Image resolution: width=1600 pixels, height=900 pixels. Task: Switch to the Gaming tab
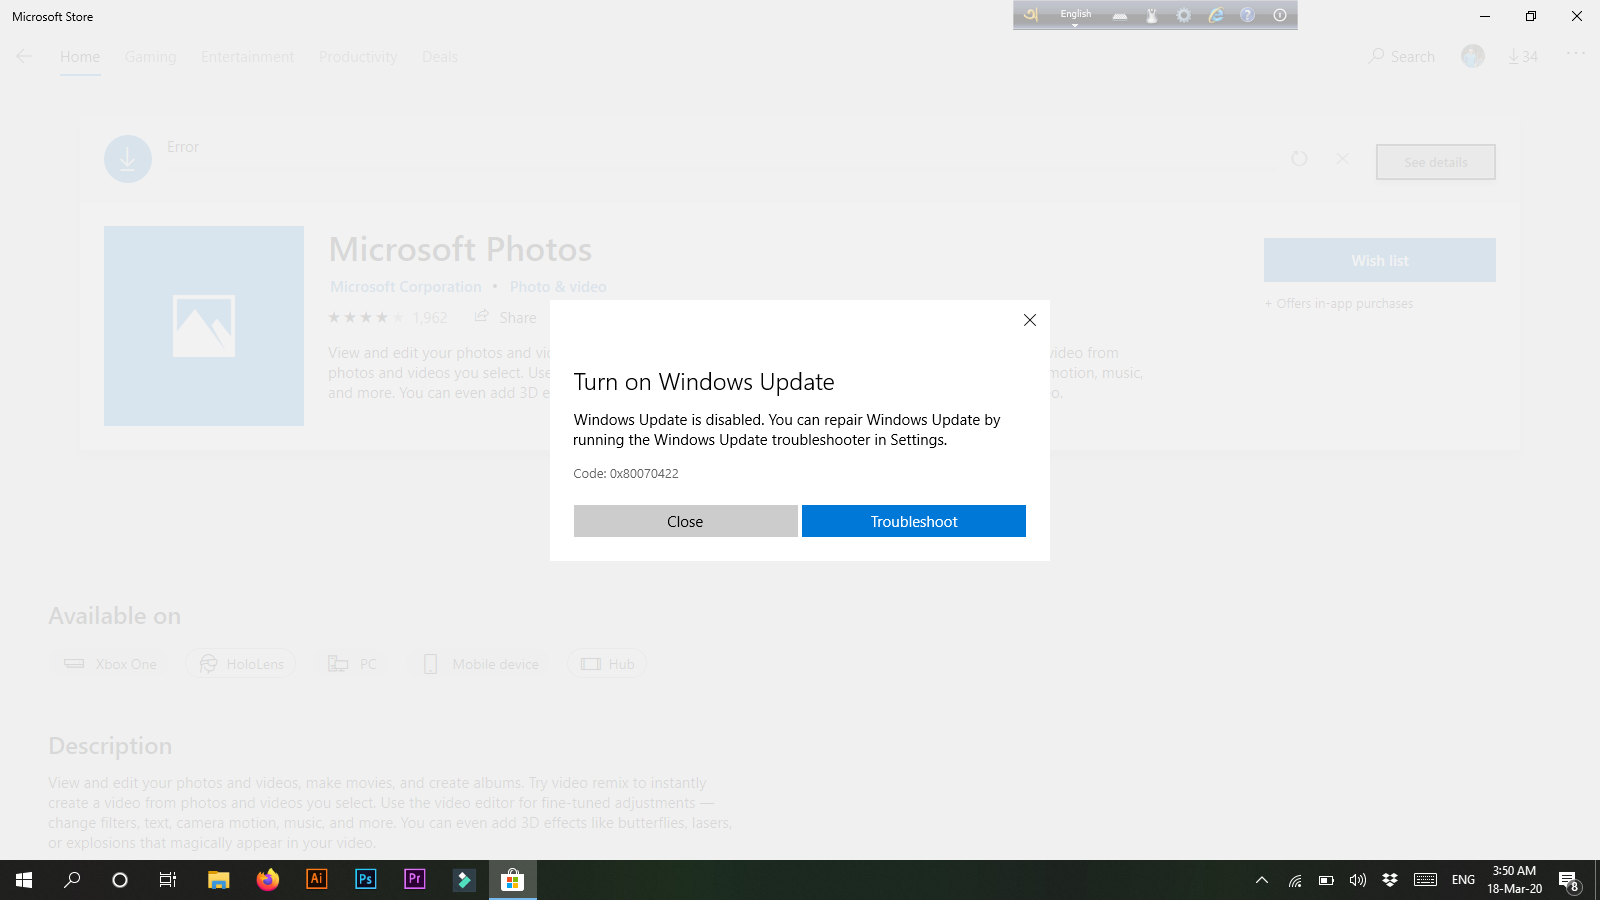click(151, 57)
